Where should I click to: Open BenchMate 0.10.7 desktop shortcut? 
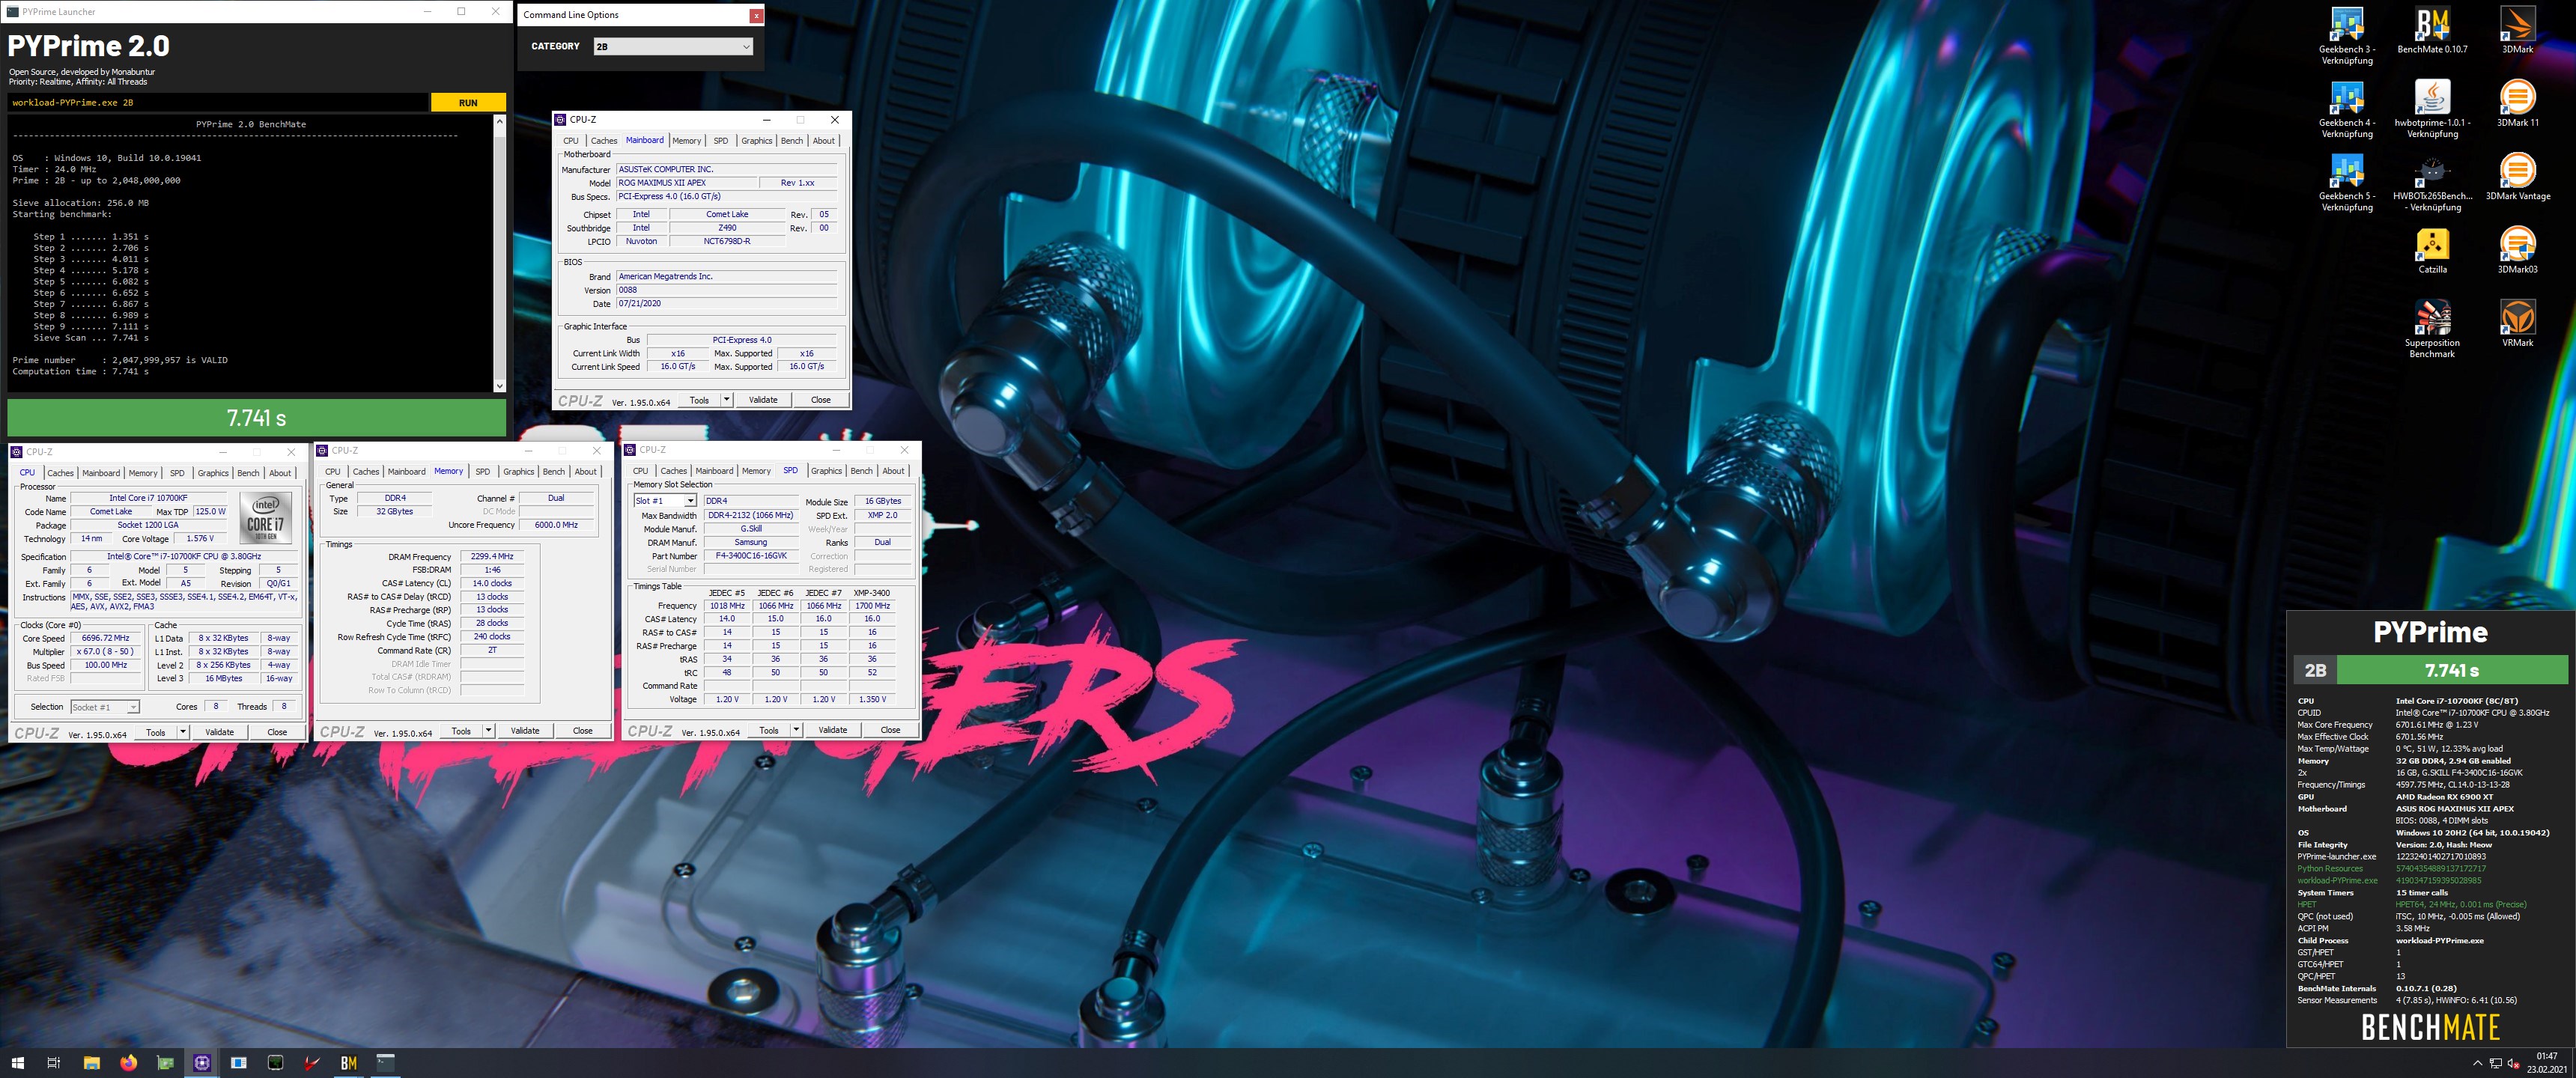tap(2432, 31)
